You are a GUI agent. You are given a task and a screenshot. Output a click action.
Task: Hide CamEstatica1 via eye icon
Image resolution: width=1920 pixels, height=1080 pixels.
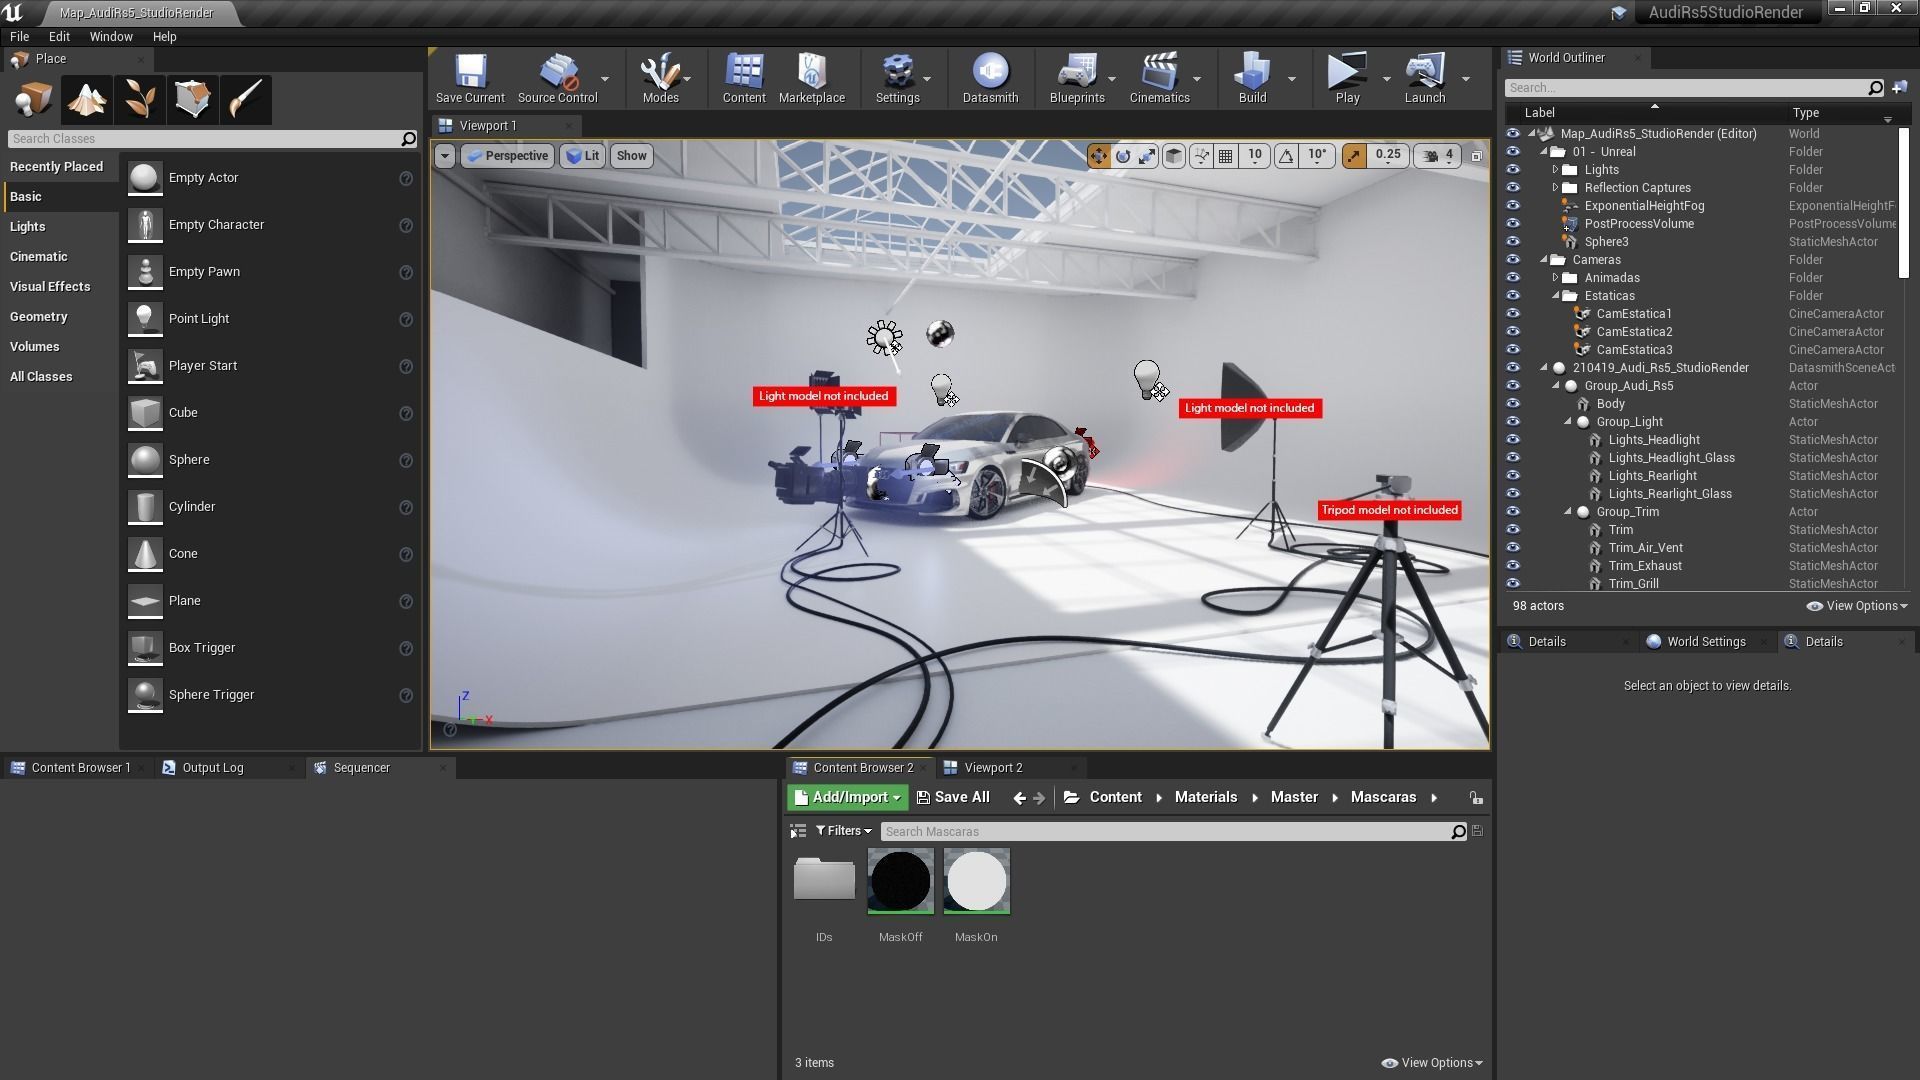tap(1513, 314)
